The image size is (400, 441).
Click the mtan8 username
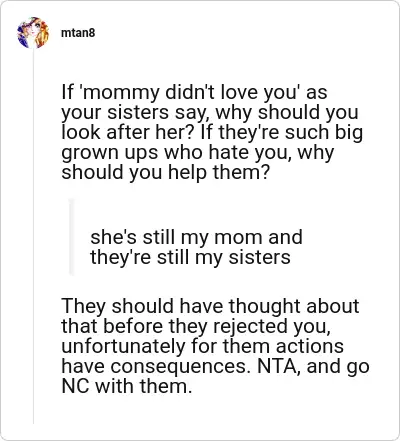coord(78,33)
